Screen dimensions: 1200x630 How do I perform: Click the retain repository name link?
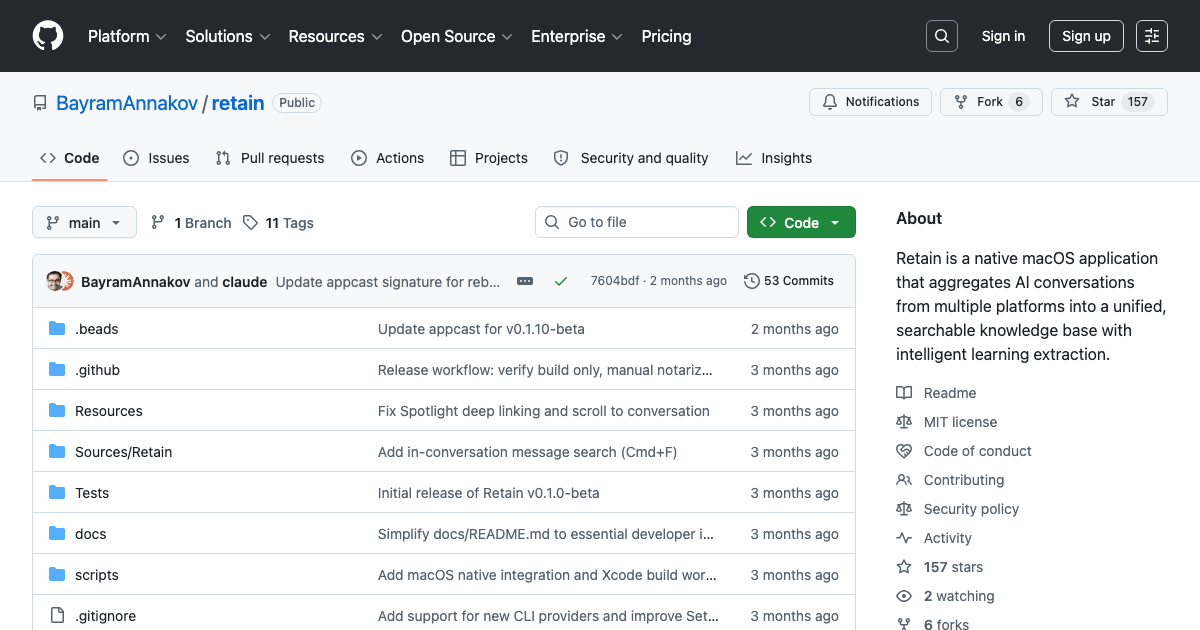tap(238, 103)
